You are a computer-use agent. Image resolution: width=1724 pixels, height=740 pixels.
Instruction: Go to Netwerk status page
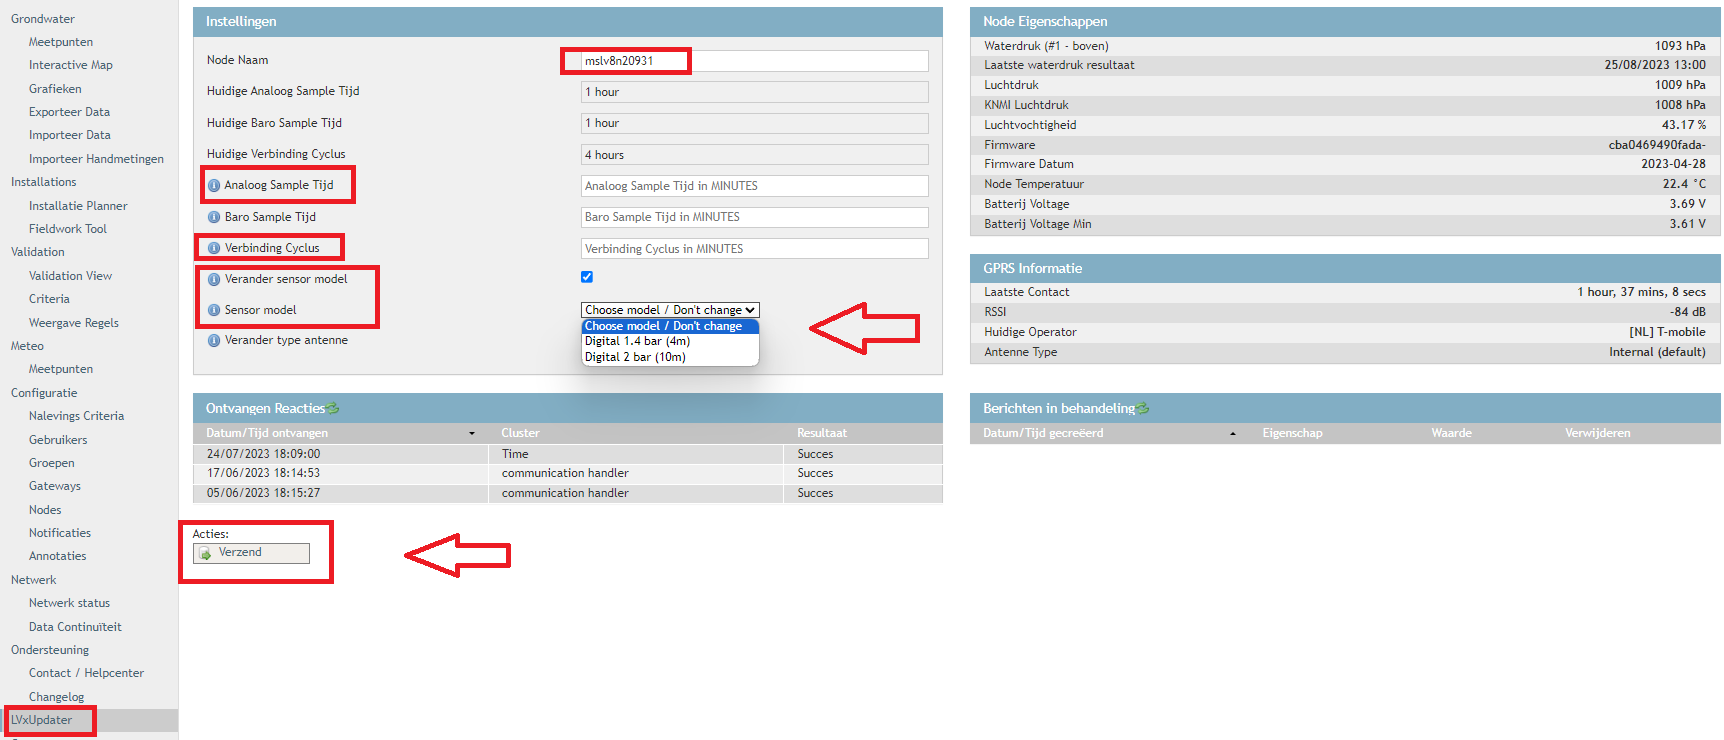point(69,603)
